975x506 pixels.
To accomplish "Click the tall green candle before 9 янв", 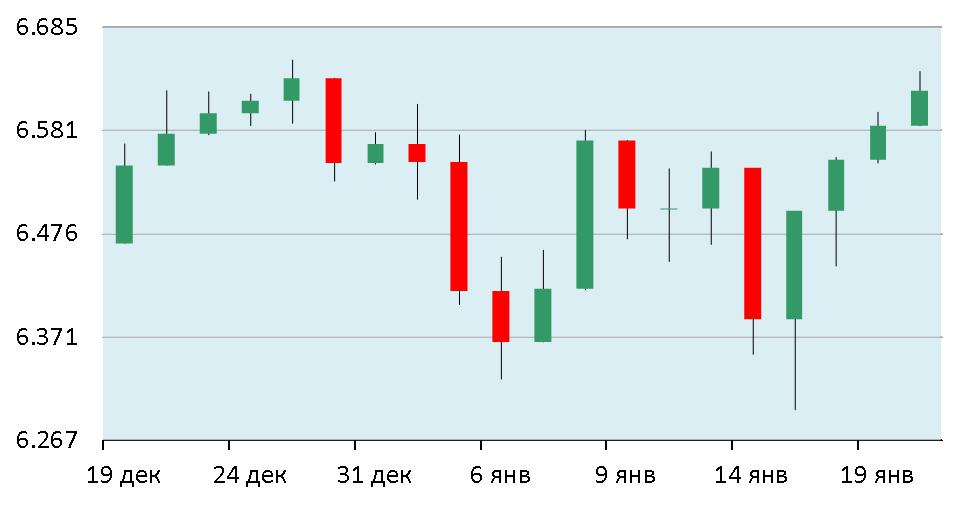I will (585, 214).
